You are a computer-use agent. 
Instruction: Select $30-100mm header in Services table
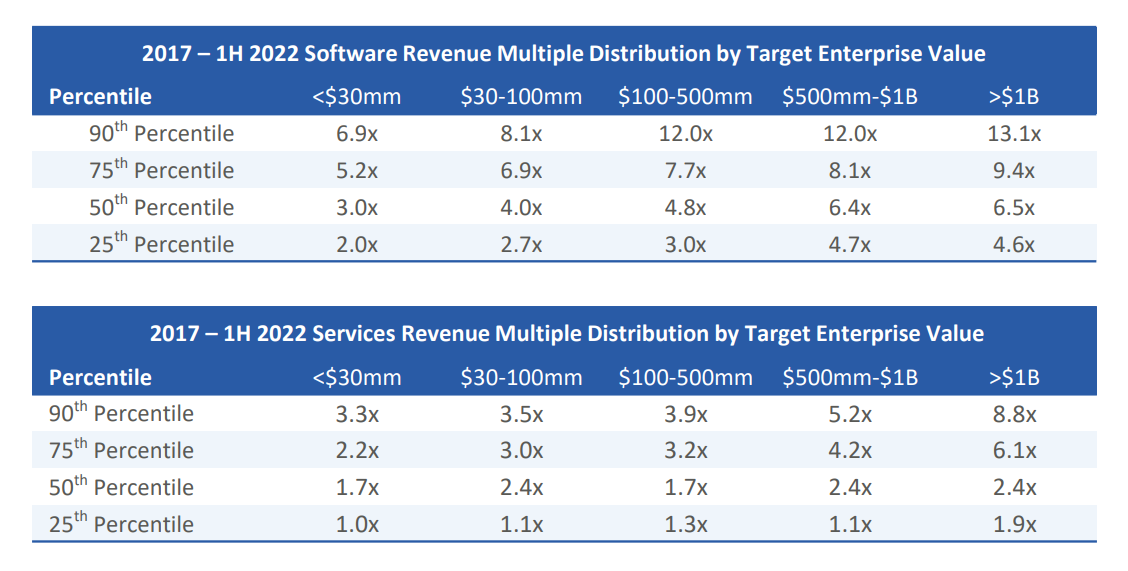coord(521,378)
